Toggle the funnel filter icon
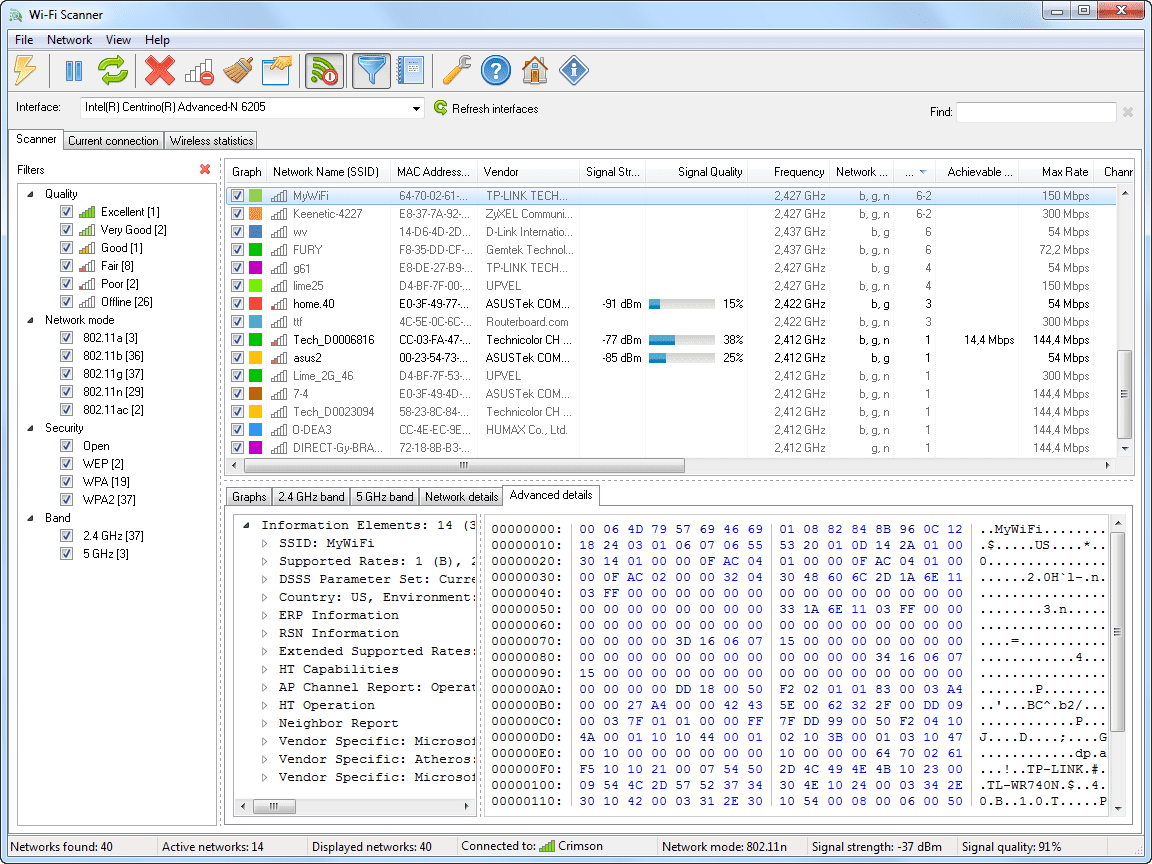This screenshot has width=1152, height=864. 372,70
